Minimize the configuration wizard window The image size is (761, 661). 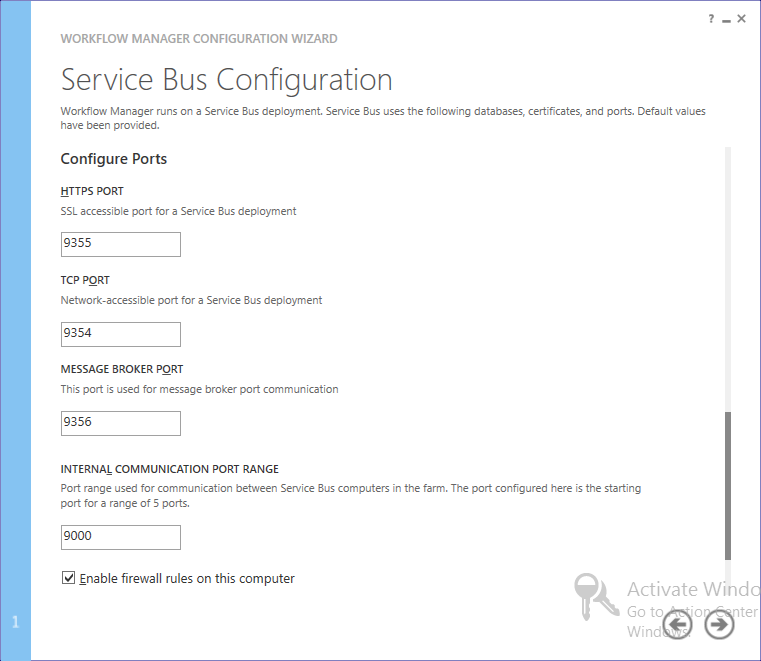(726, 18)
